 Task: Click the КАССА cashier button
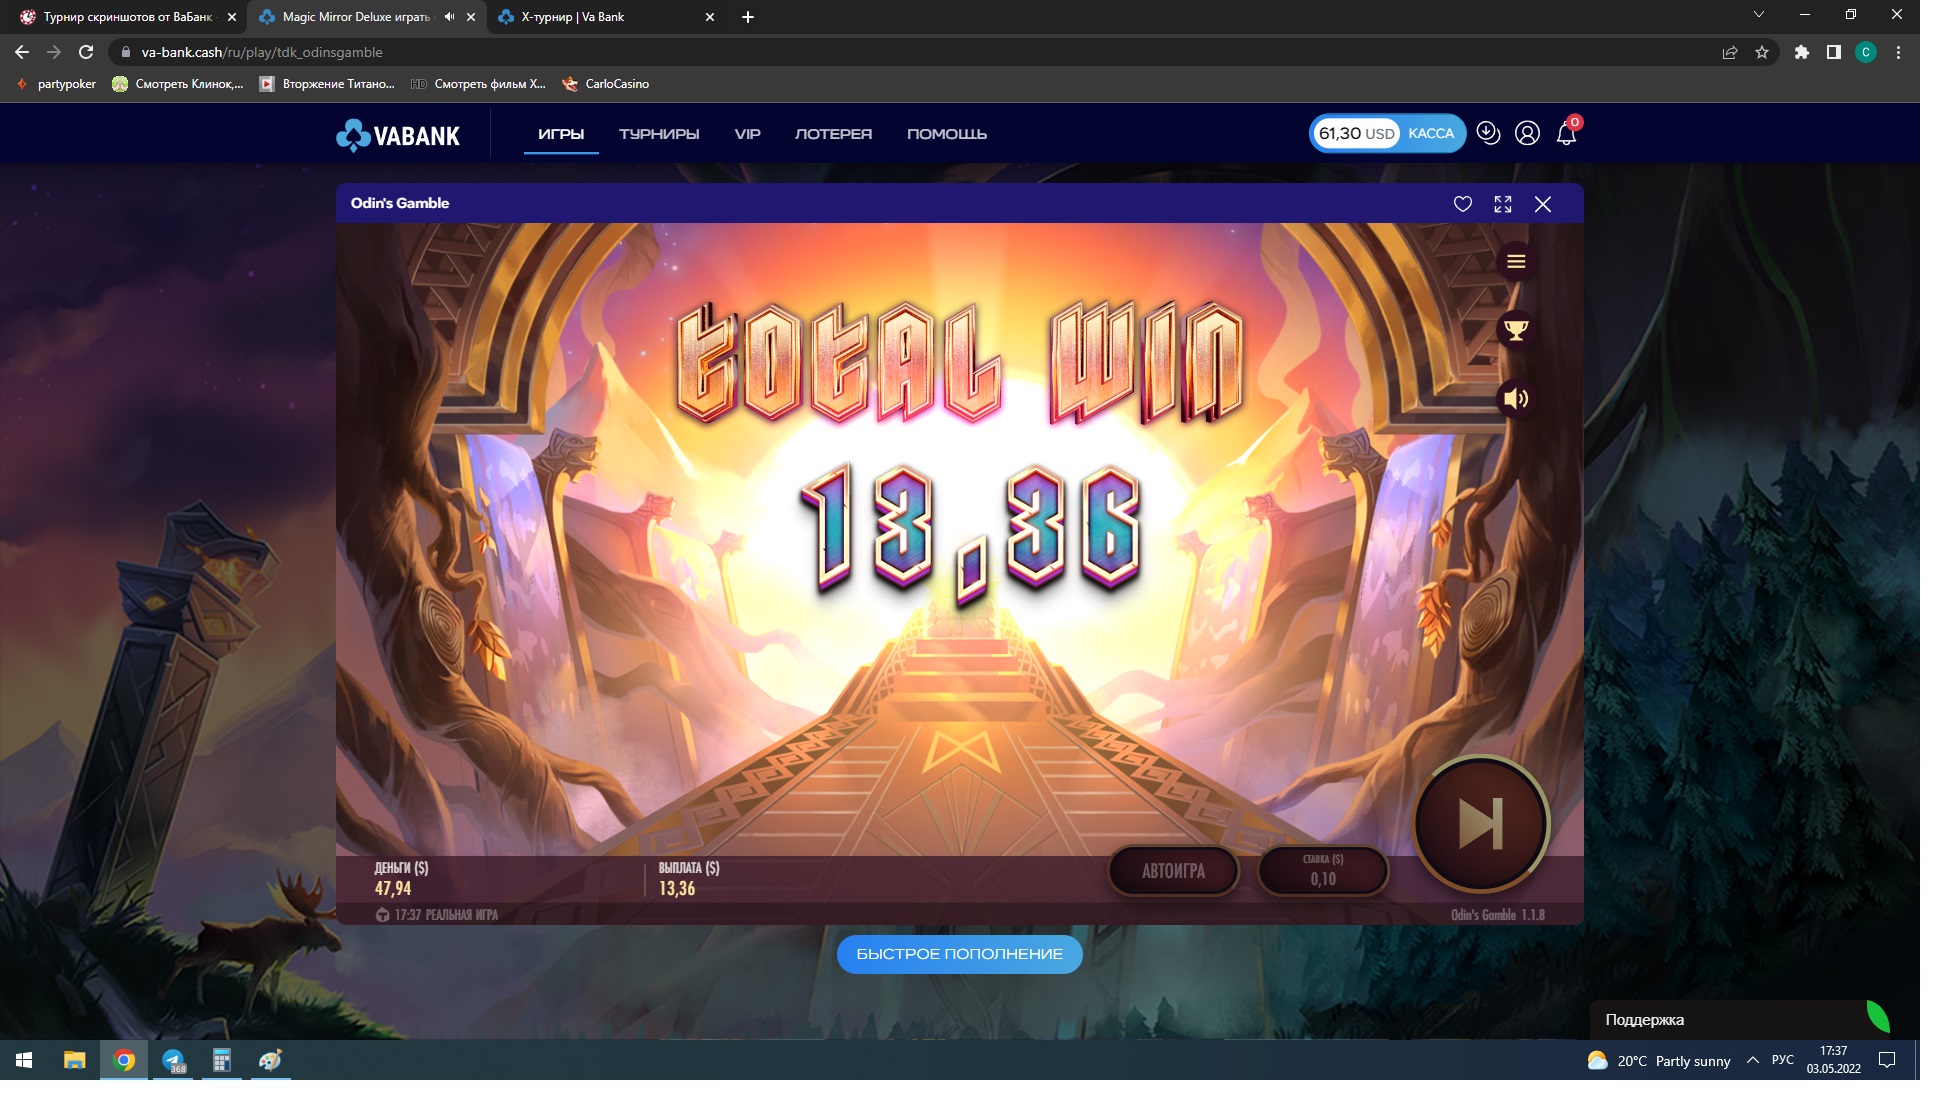(1430, 134)
